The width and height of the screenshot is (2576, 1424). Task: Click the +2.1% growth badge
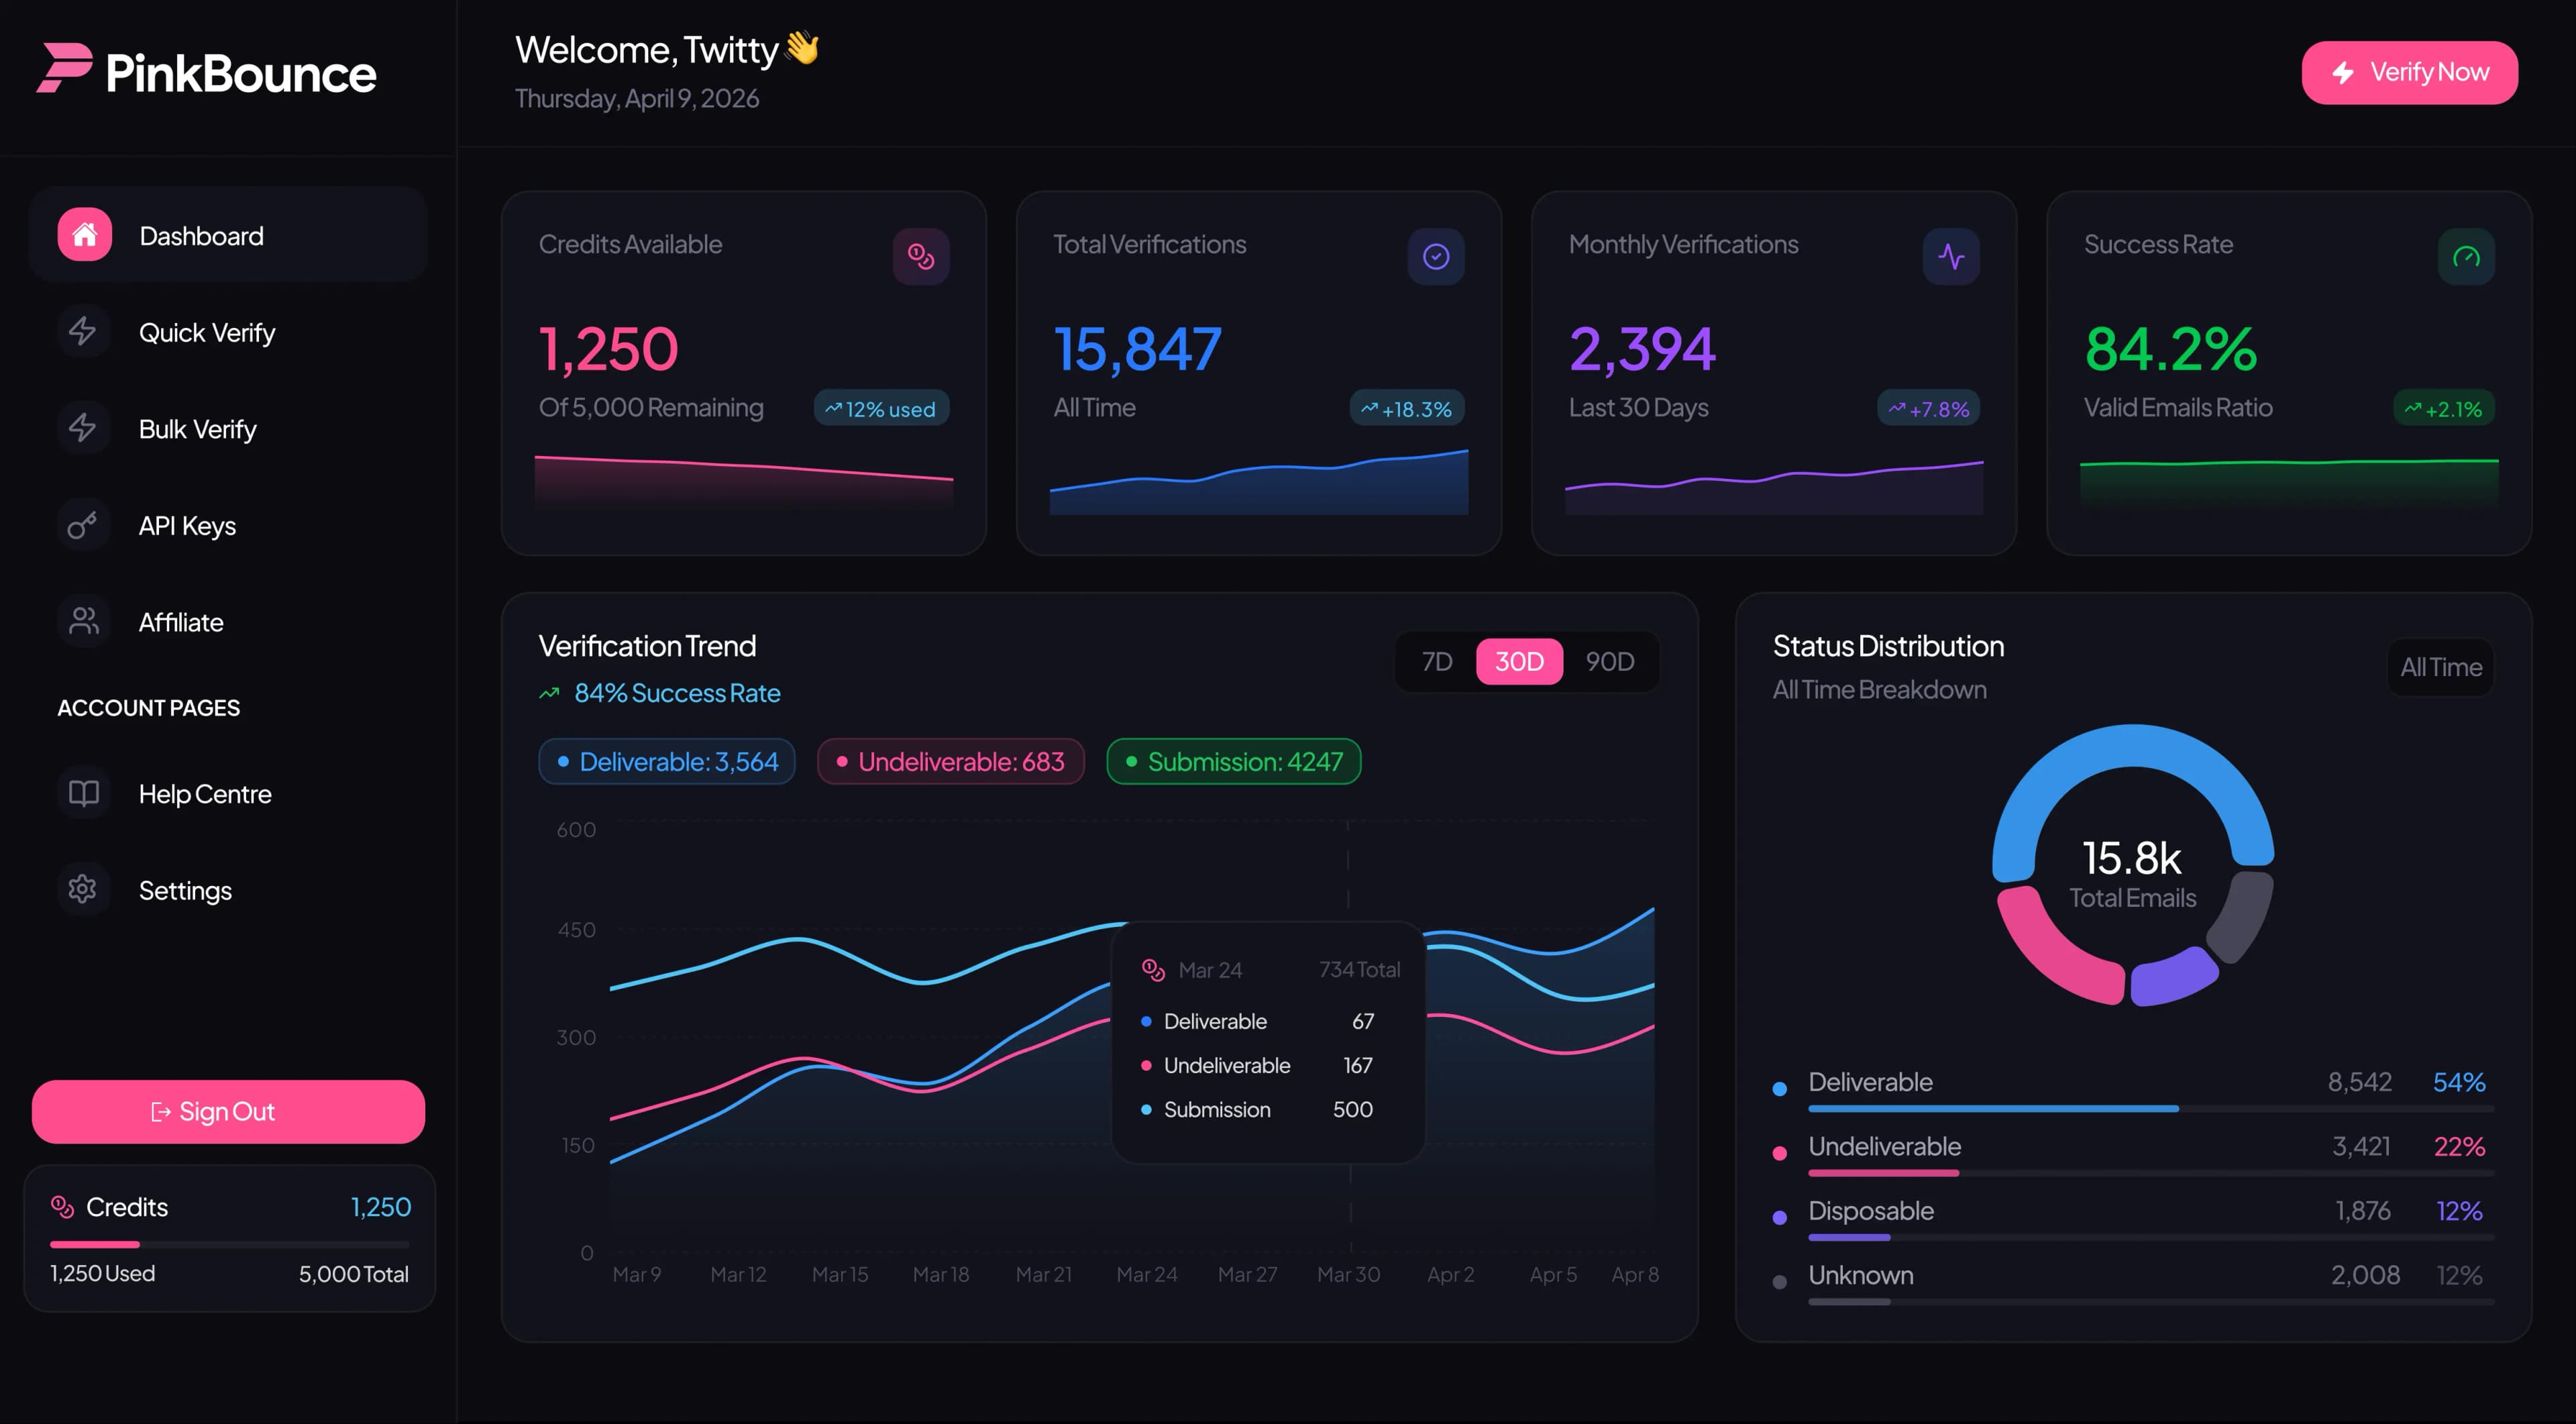2443,408
